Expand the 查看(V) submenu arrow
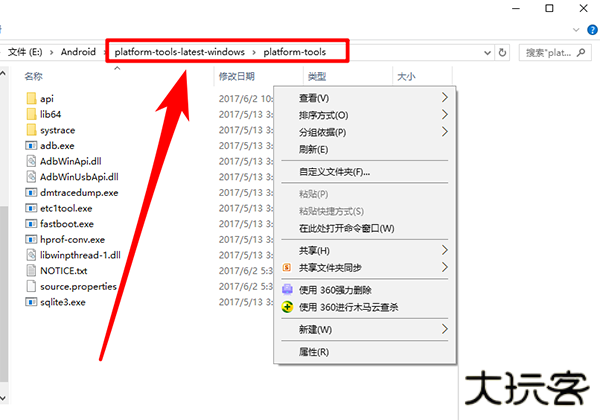The image size is (600, 420). (445, 98)
